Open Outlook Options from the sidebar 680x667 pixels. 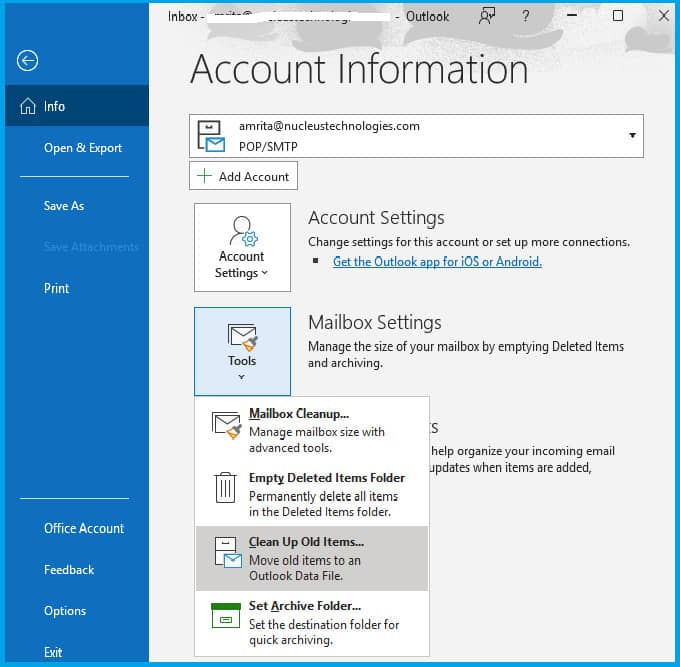click(65, 611)
